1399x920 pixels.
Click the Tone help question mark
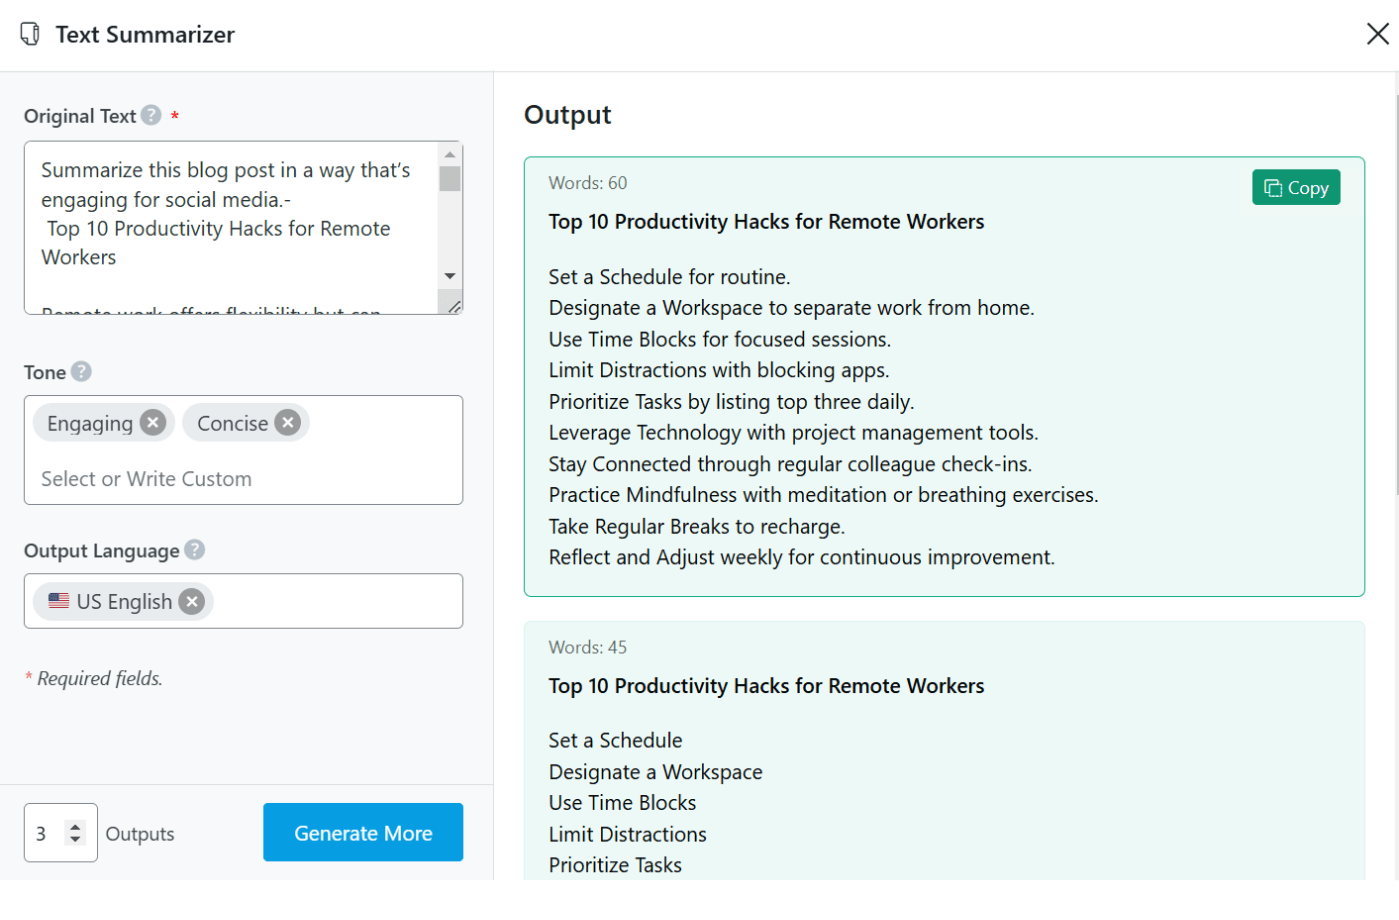click(x=82, y=371)
